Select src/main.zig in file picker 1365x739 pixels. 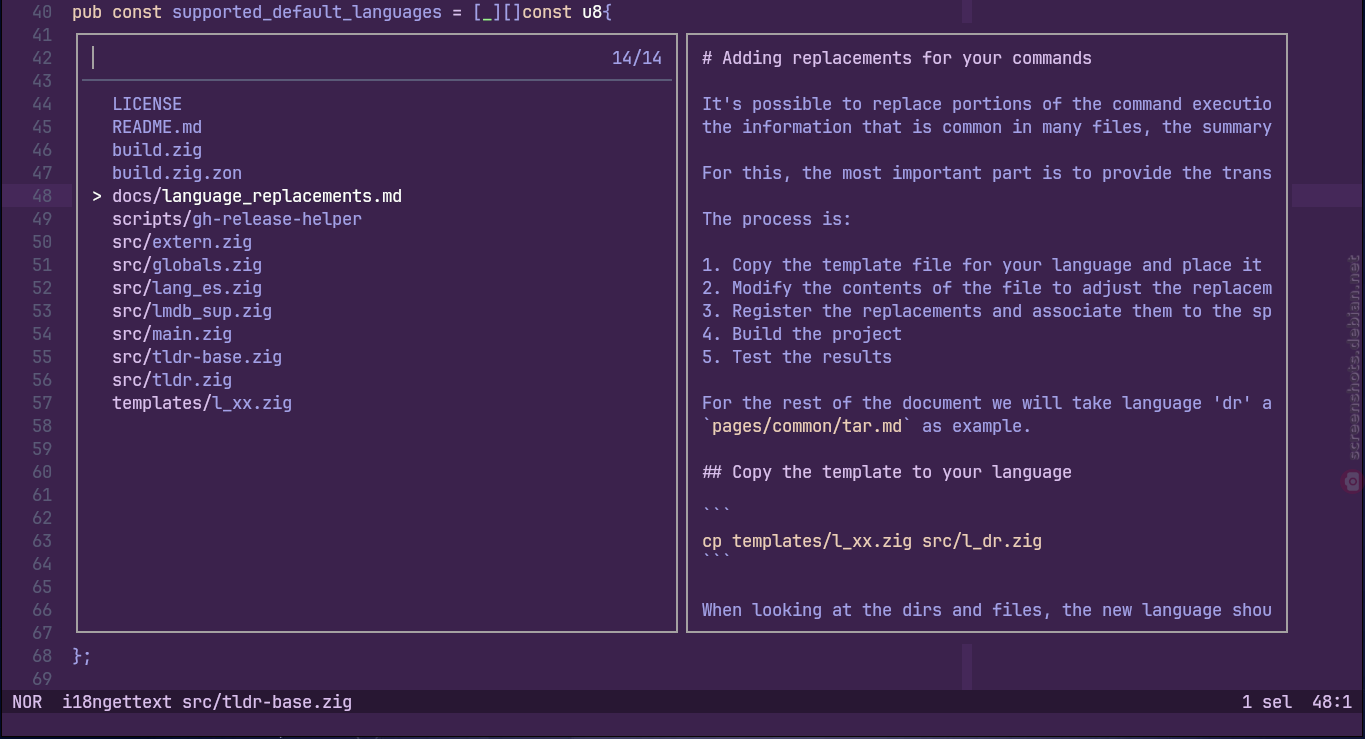[172, 334]
